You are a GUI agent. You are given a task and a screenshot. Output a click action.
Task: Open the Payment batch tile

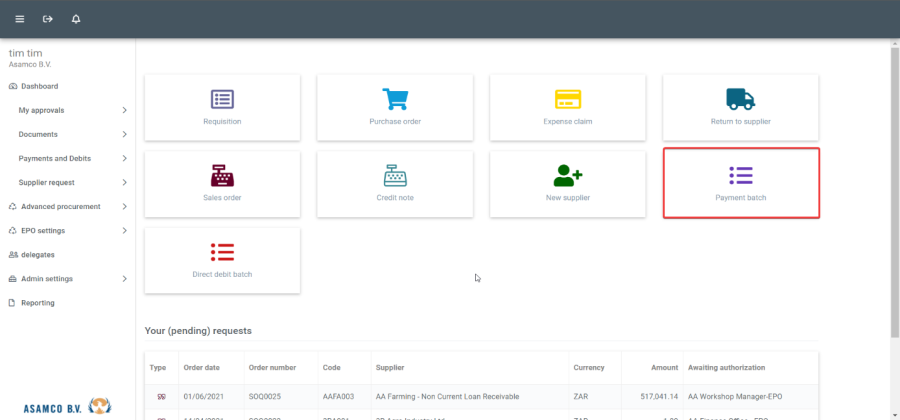coord(741,183)
